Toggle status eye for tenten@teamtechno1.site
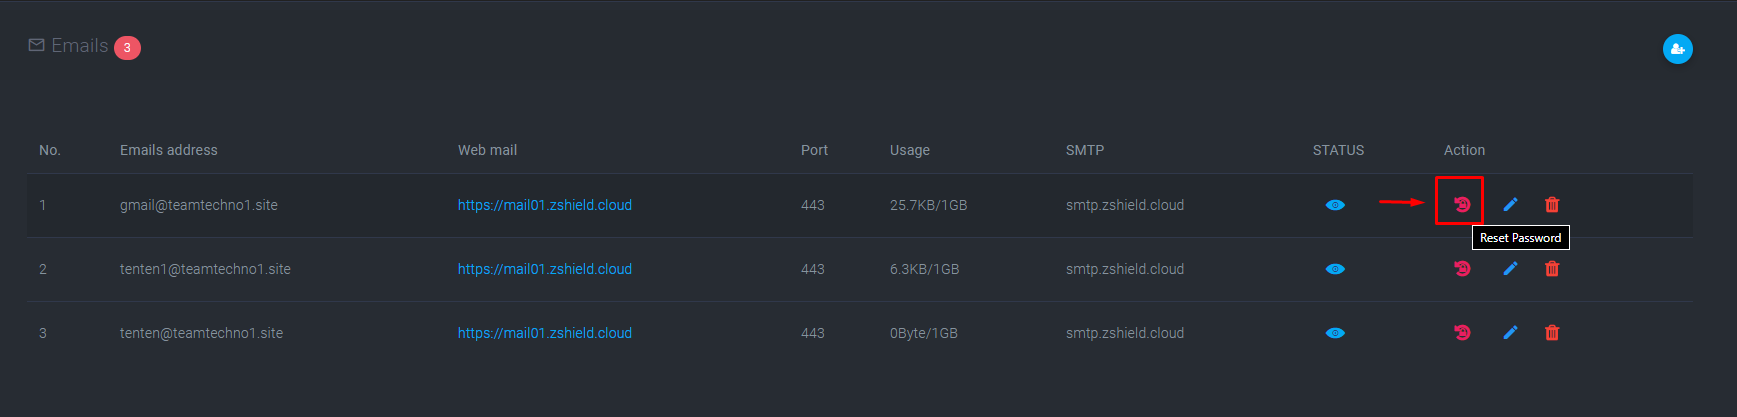This screenshot has height=417, width=1737. click(1335, 333)
